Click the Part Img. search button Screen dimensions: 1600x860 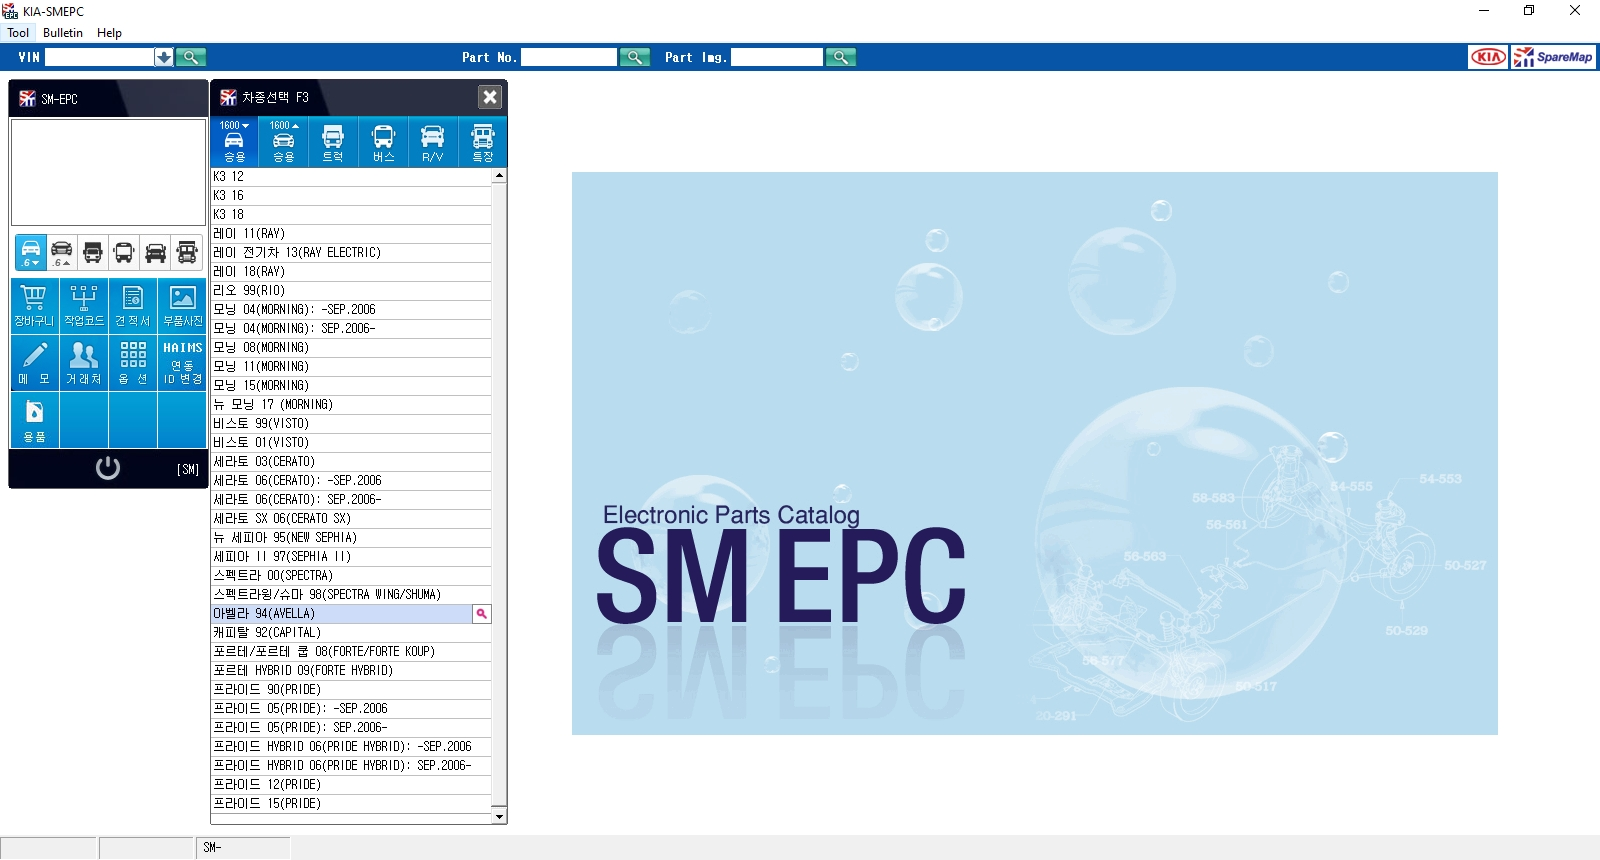[x=841, y=57]
